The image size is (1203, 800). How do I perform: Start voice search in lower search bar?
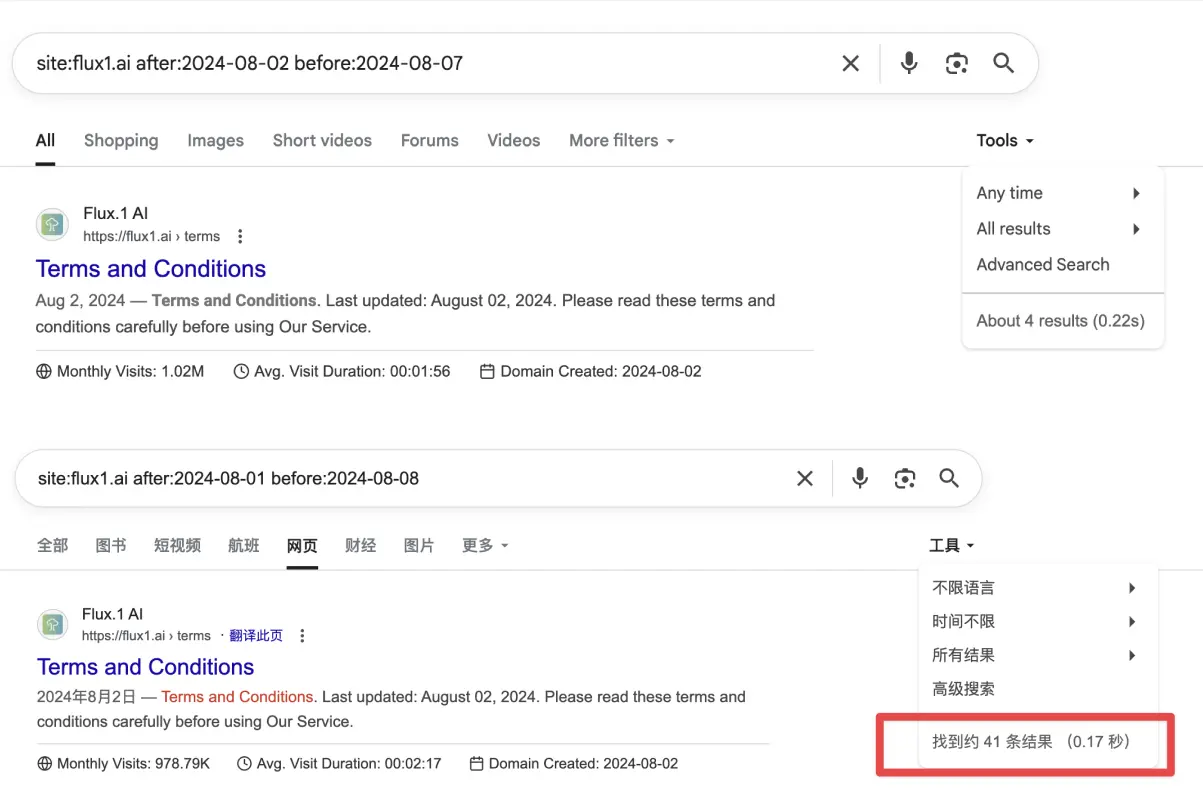860,478
